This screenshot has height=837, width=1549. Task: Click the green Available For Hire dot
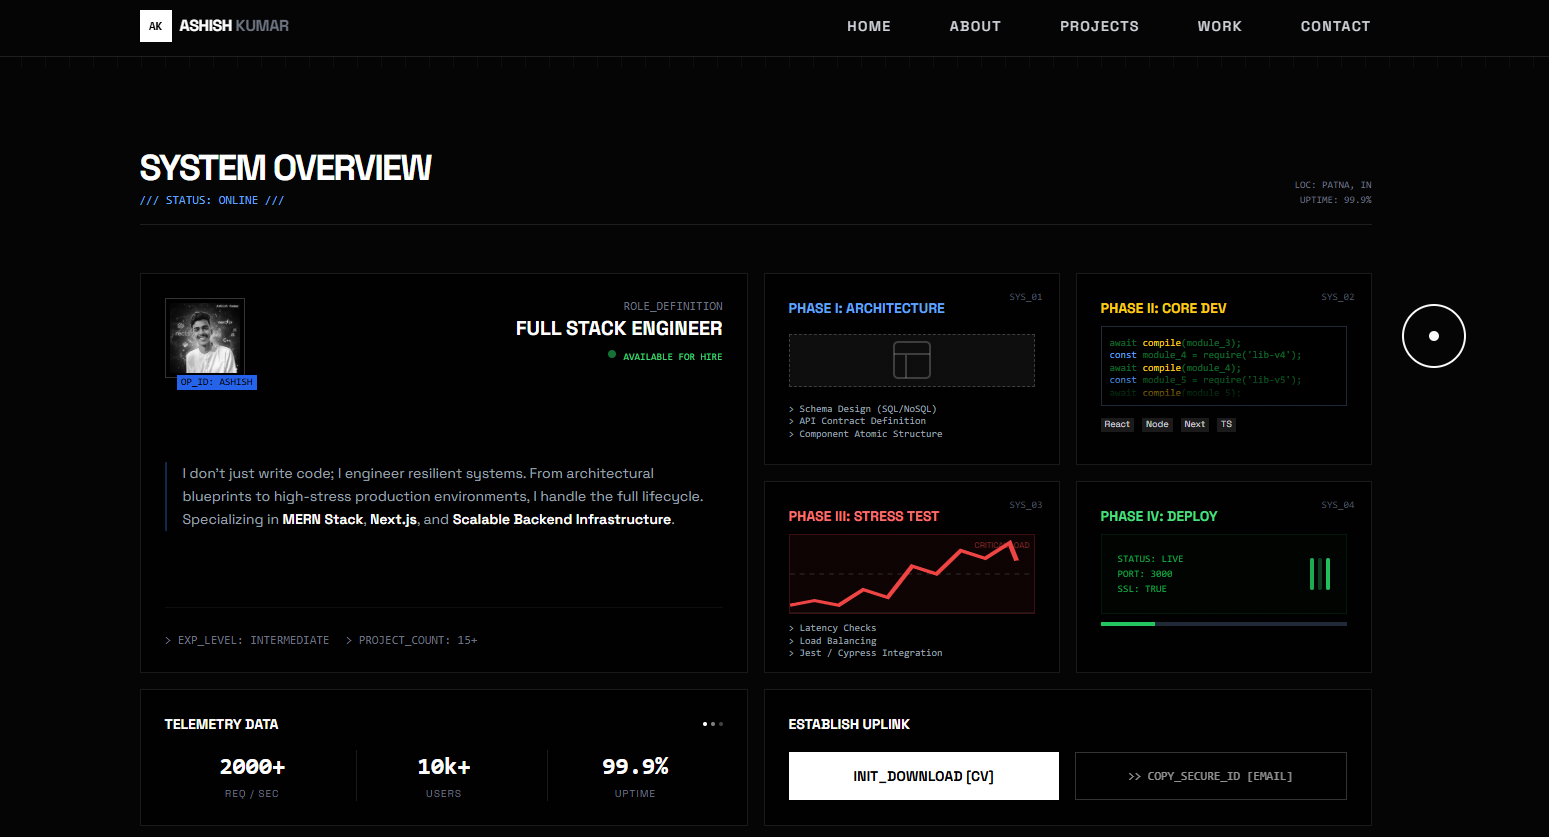tap(612, 354)
